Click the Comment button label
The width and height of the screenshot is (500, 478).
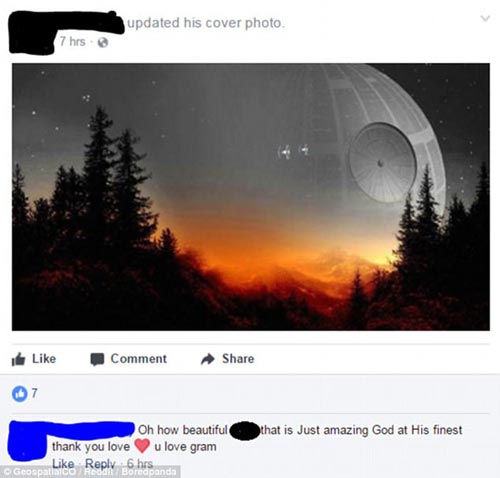tap(139, 359)
